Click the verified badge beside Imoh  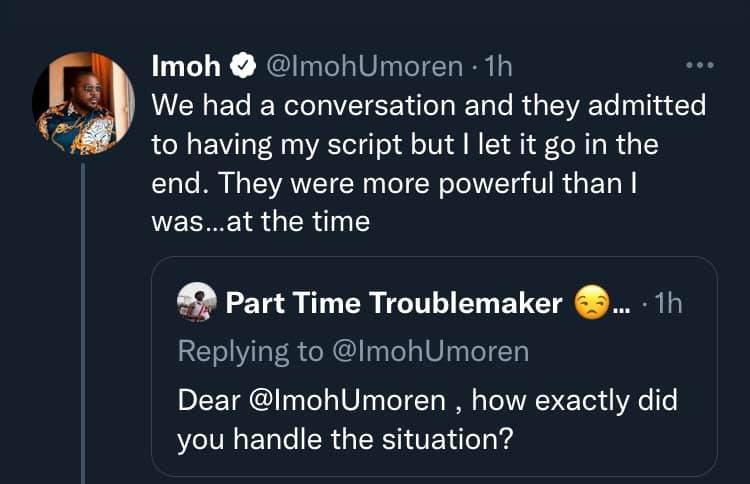pyautogui.click(x=242, y=68)
